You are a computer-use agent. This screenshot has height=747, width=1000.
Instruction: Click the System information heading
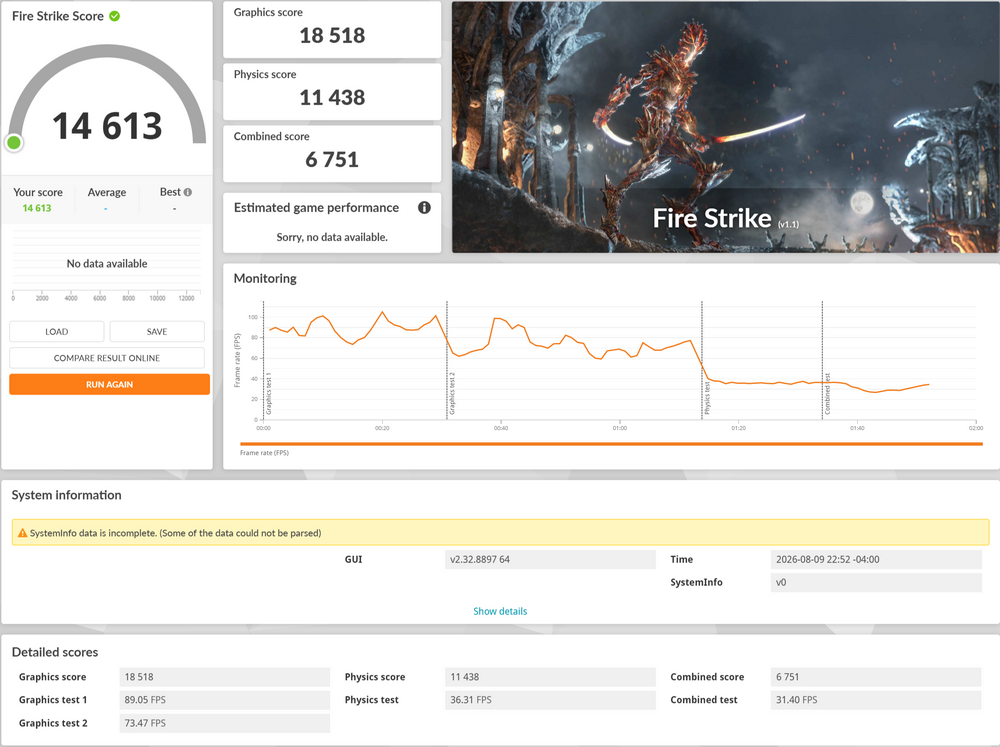66,495
